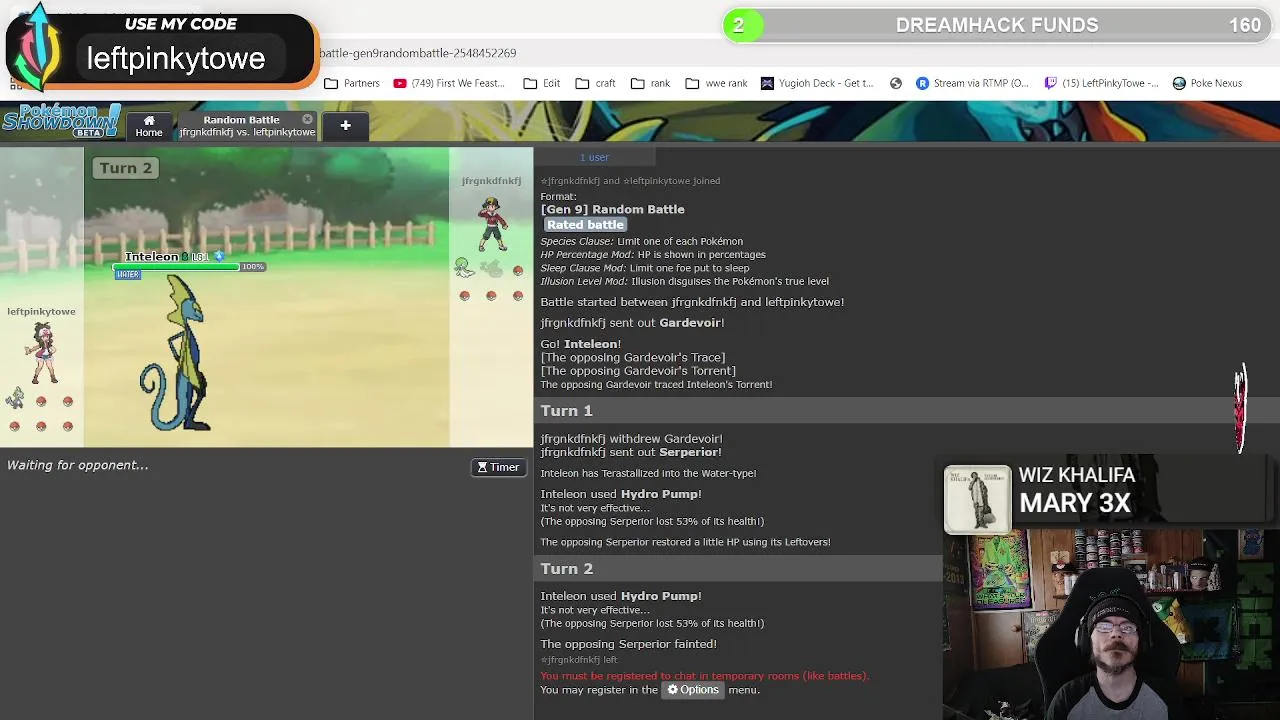Image resolution: width=1280 pixels, height=720 pixels.
Task: Open the Stream via RTMP bookmark
Action: coord(972,83)
